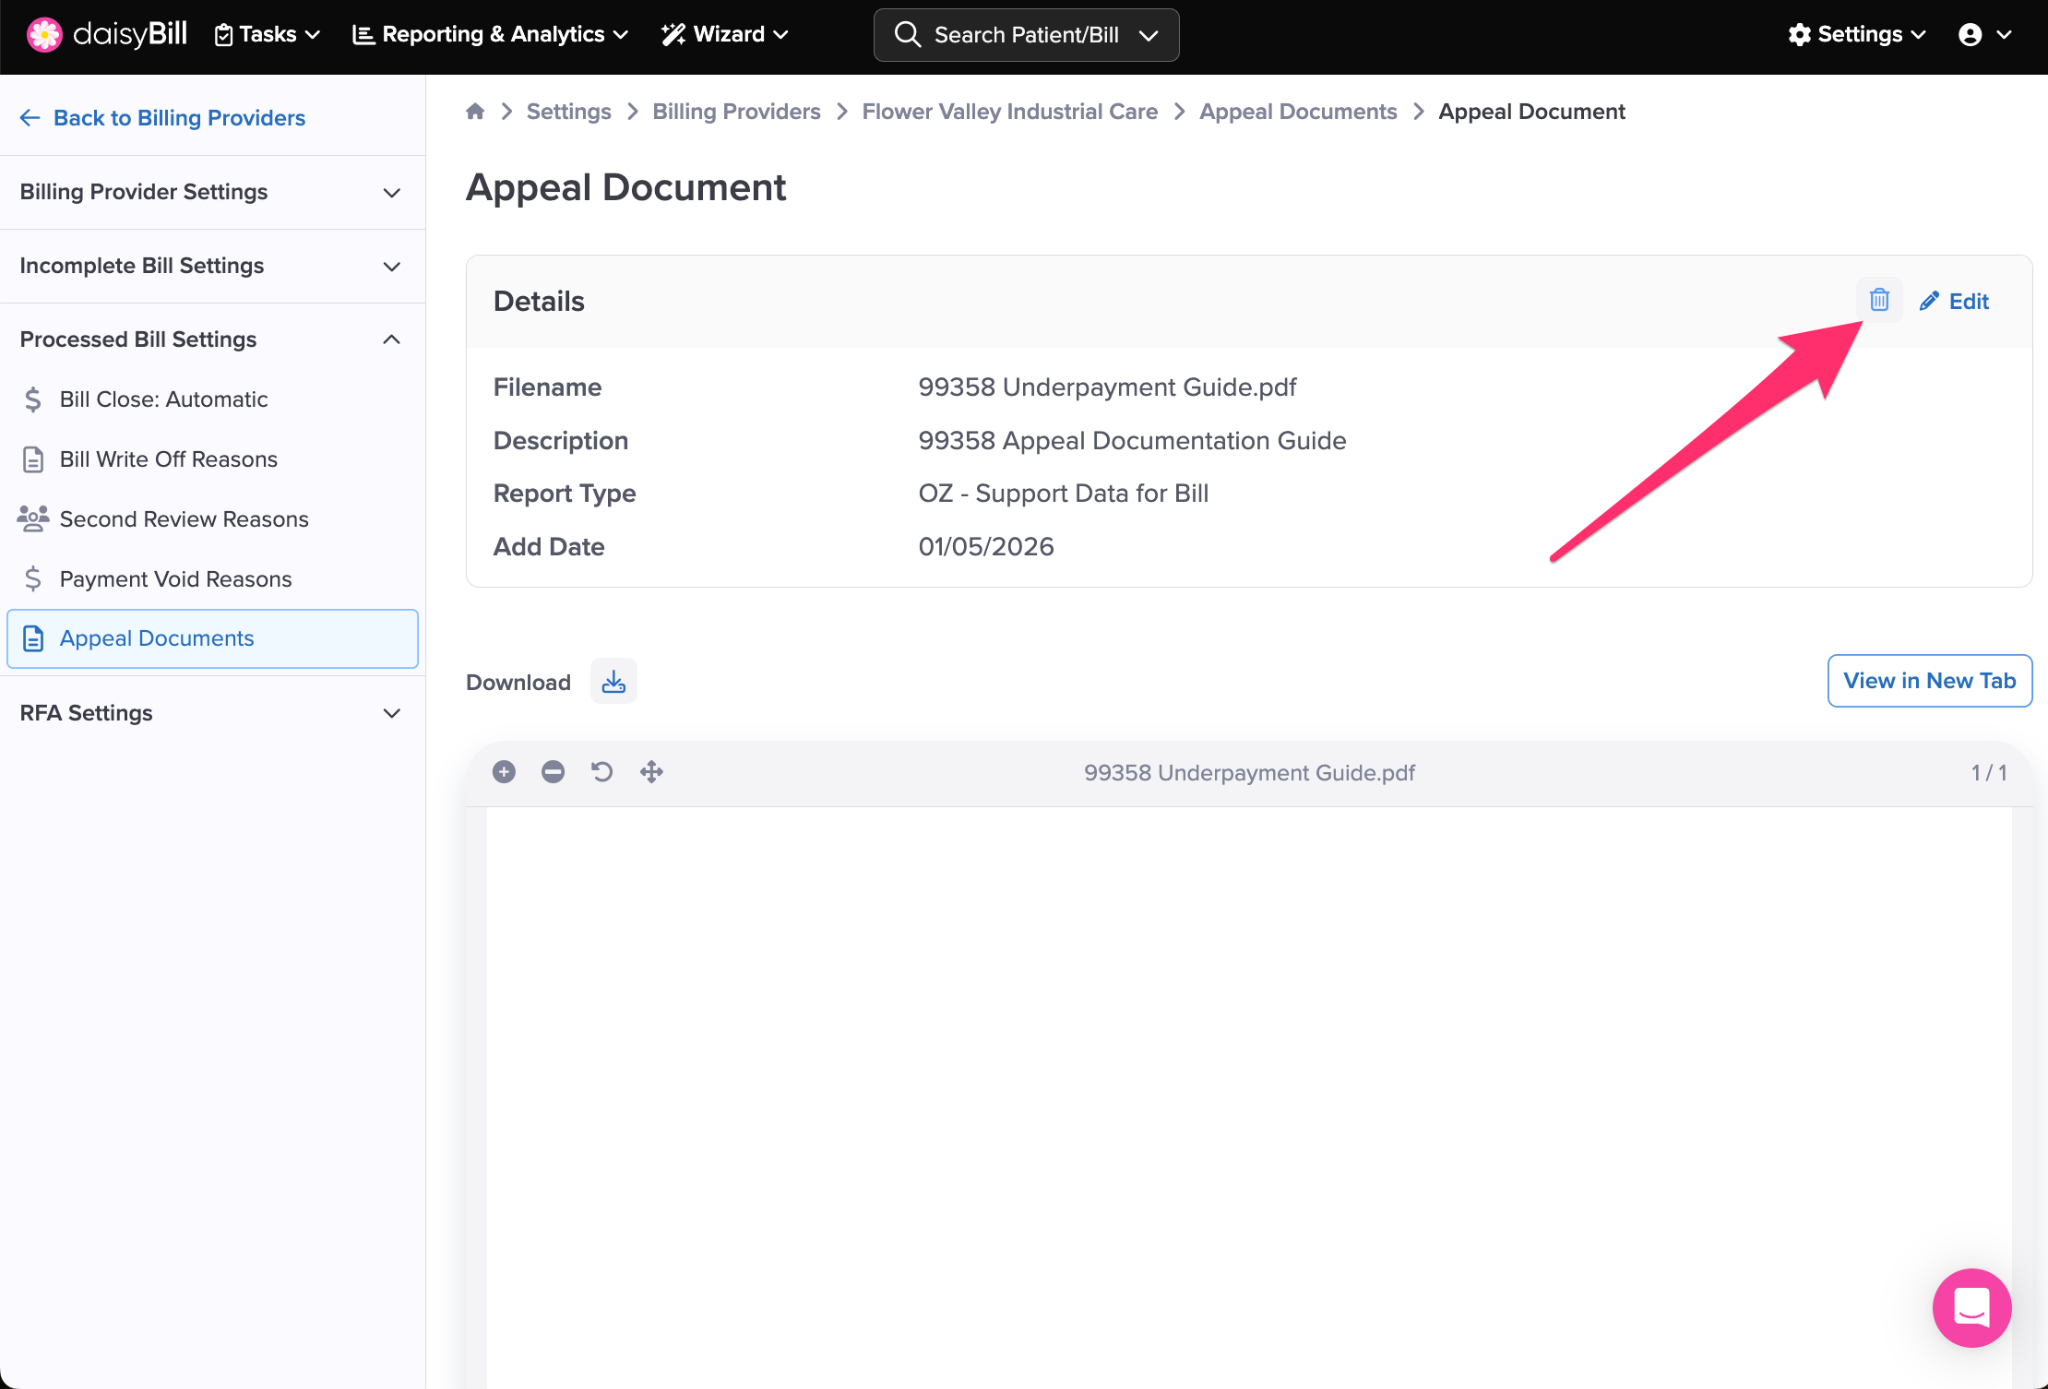This screenshot has width=2048, height=1389.
Task: Zoom out the PDF with minus icon
Action: click(x=553, y=772)
